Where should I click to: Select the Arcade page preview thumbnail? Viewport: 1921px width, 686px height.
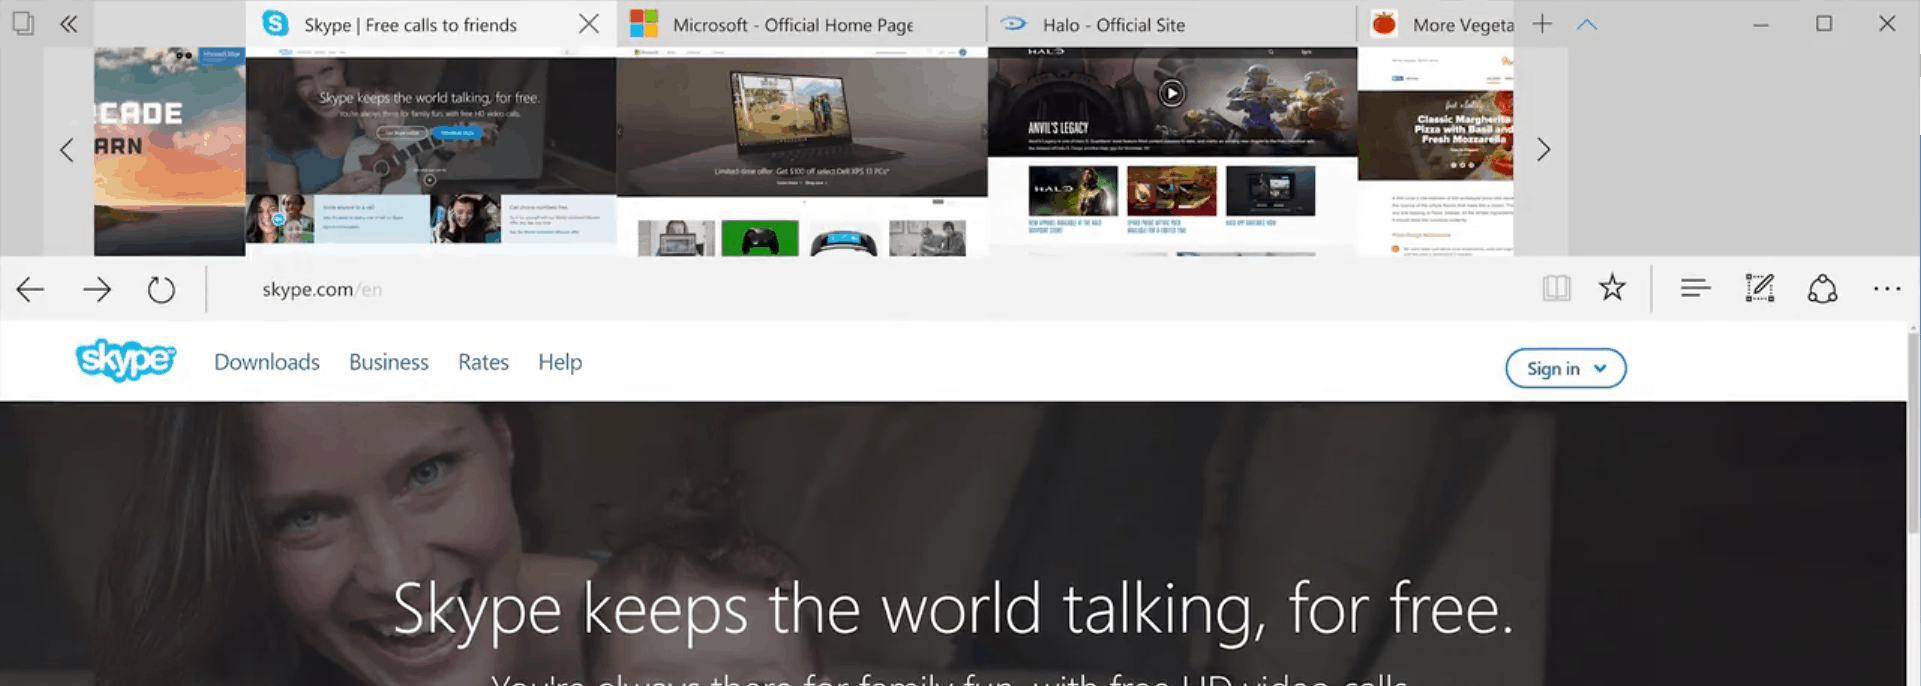[169, 151]
